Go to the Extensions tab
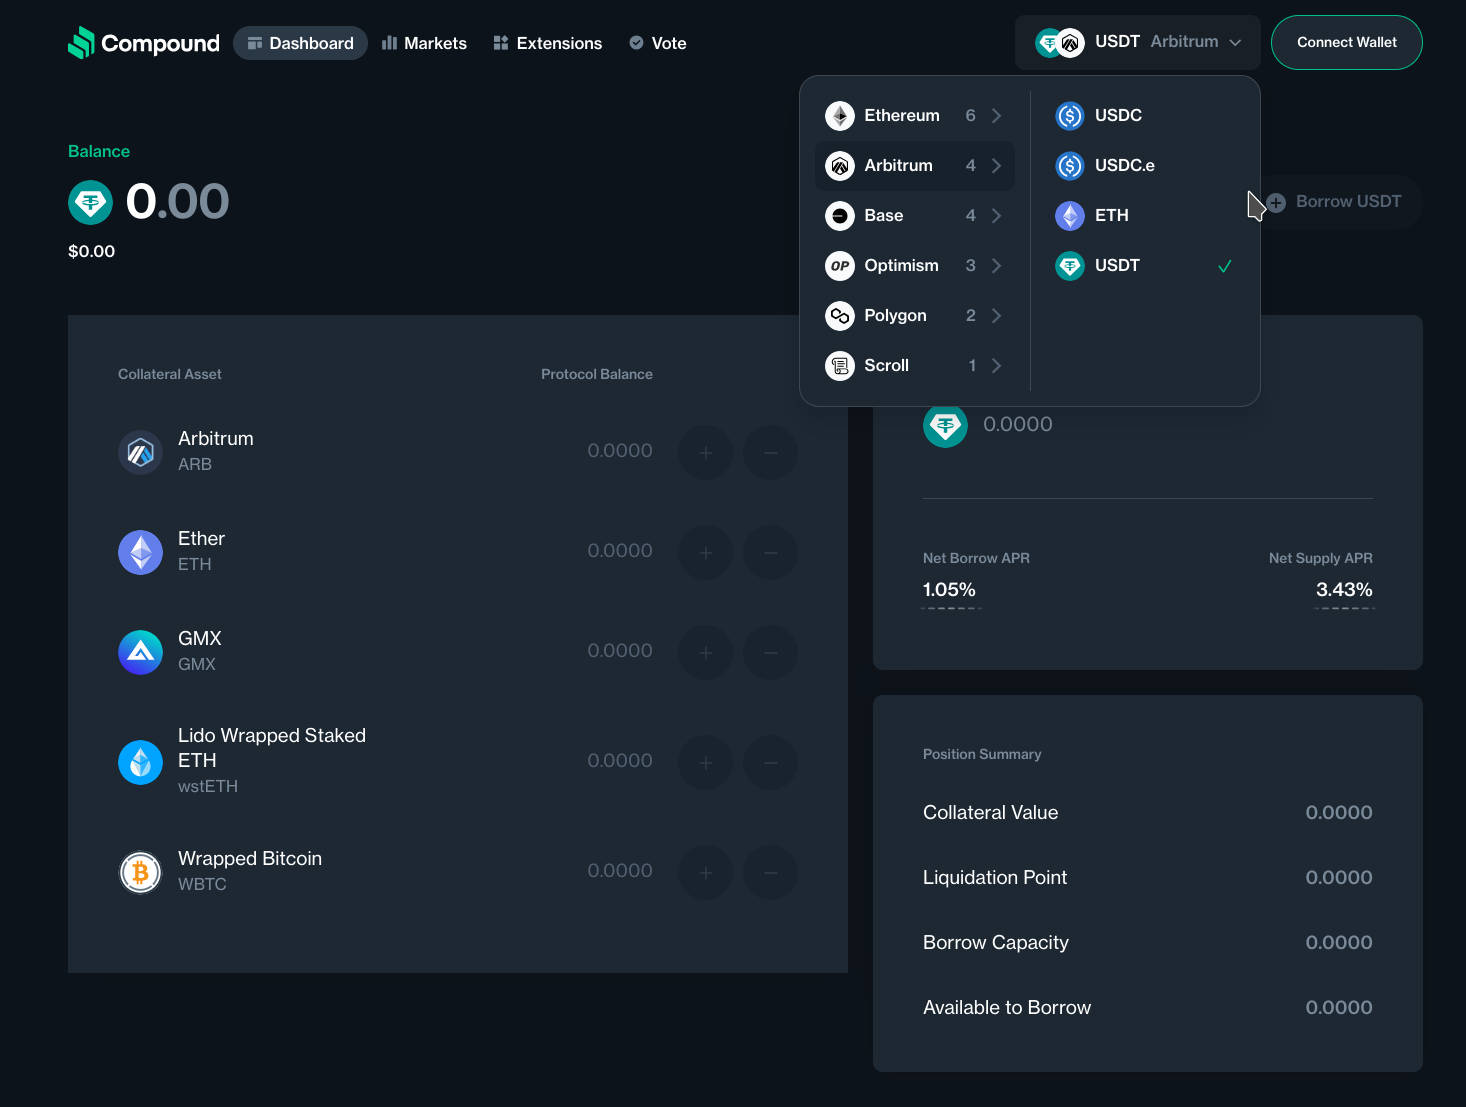Screen dimensions: 1466x1107 [548, 43]
